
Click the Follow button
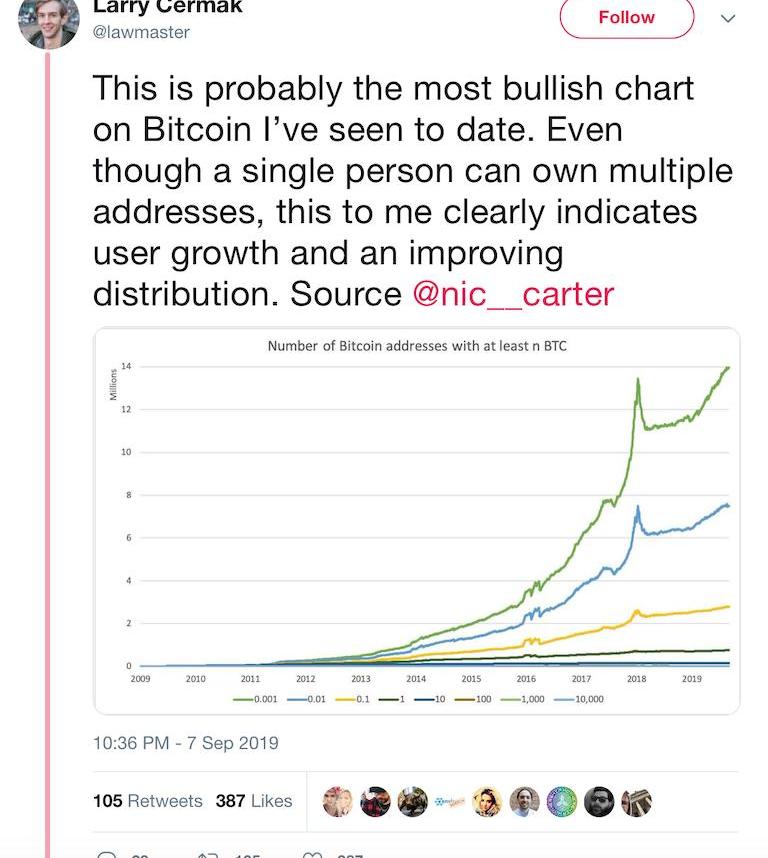[x=626, y=17]
